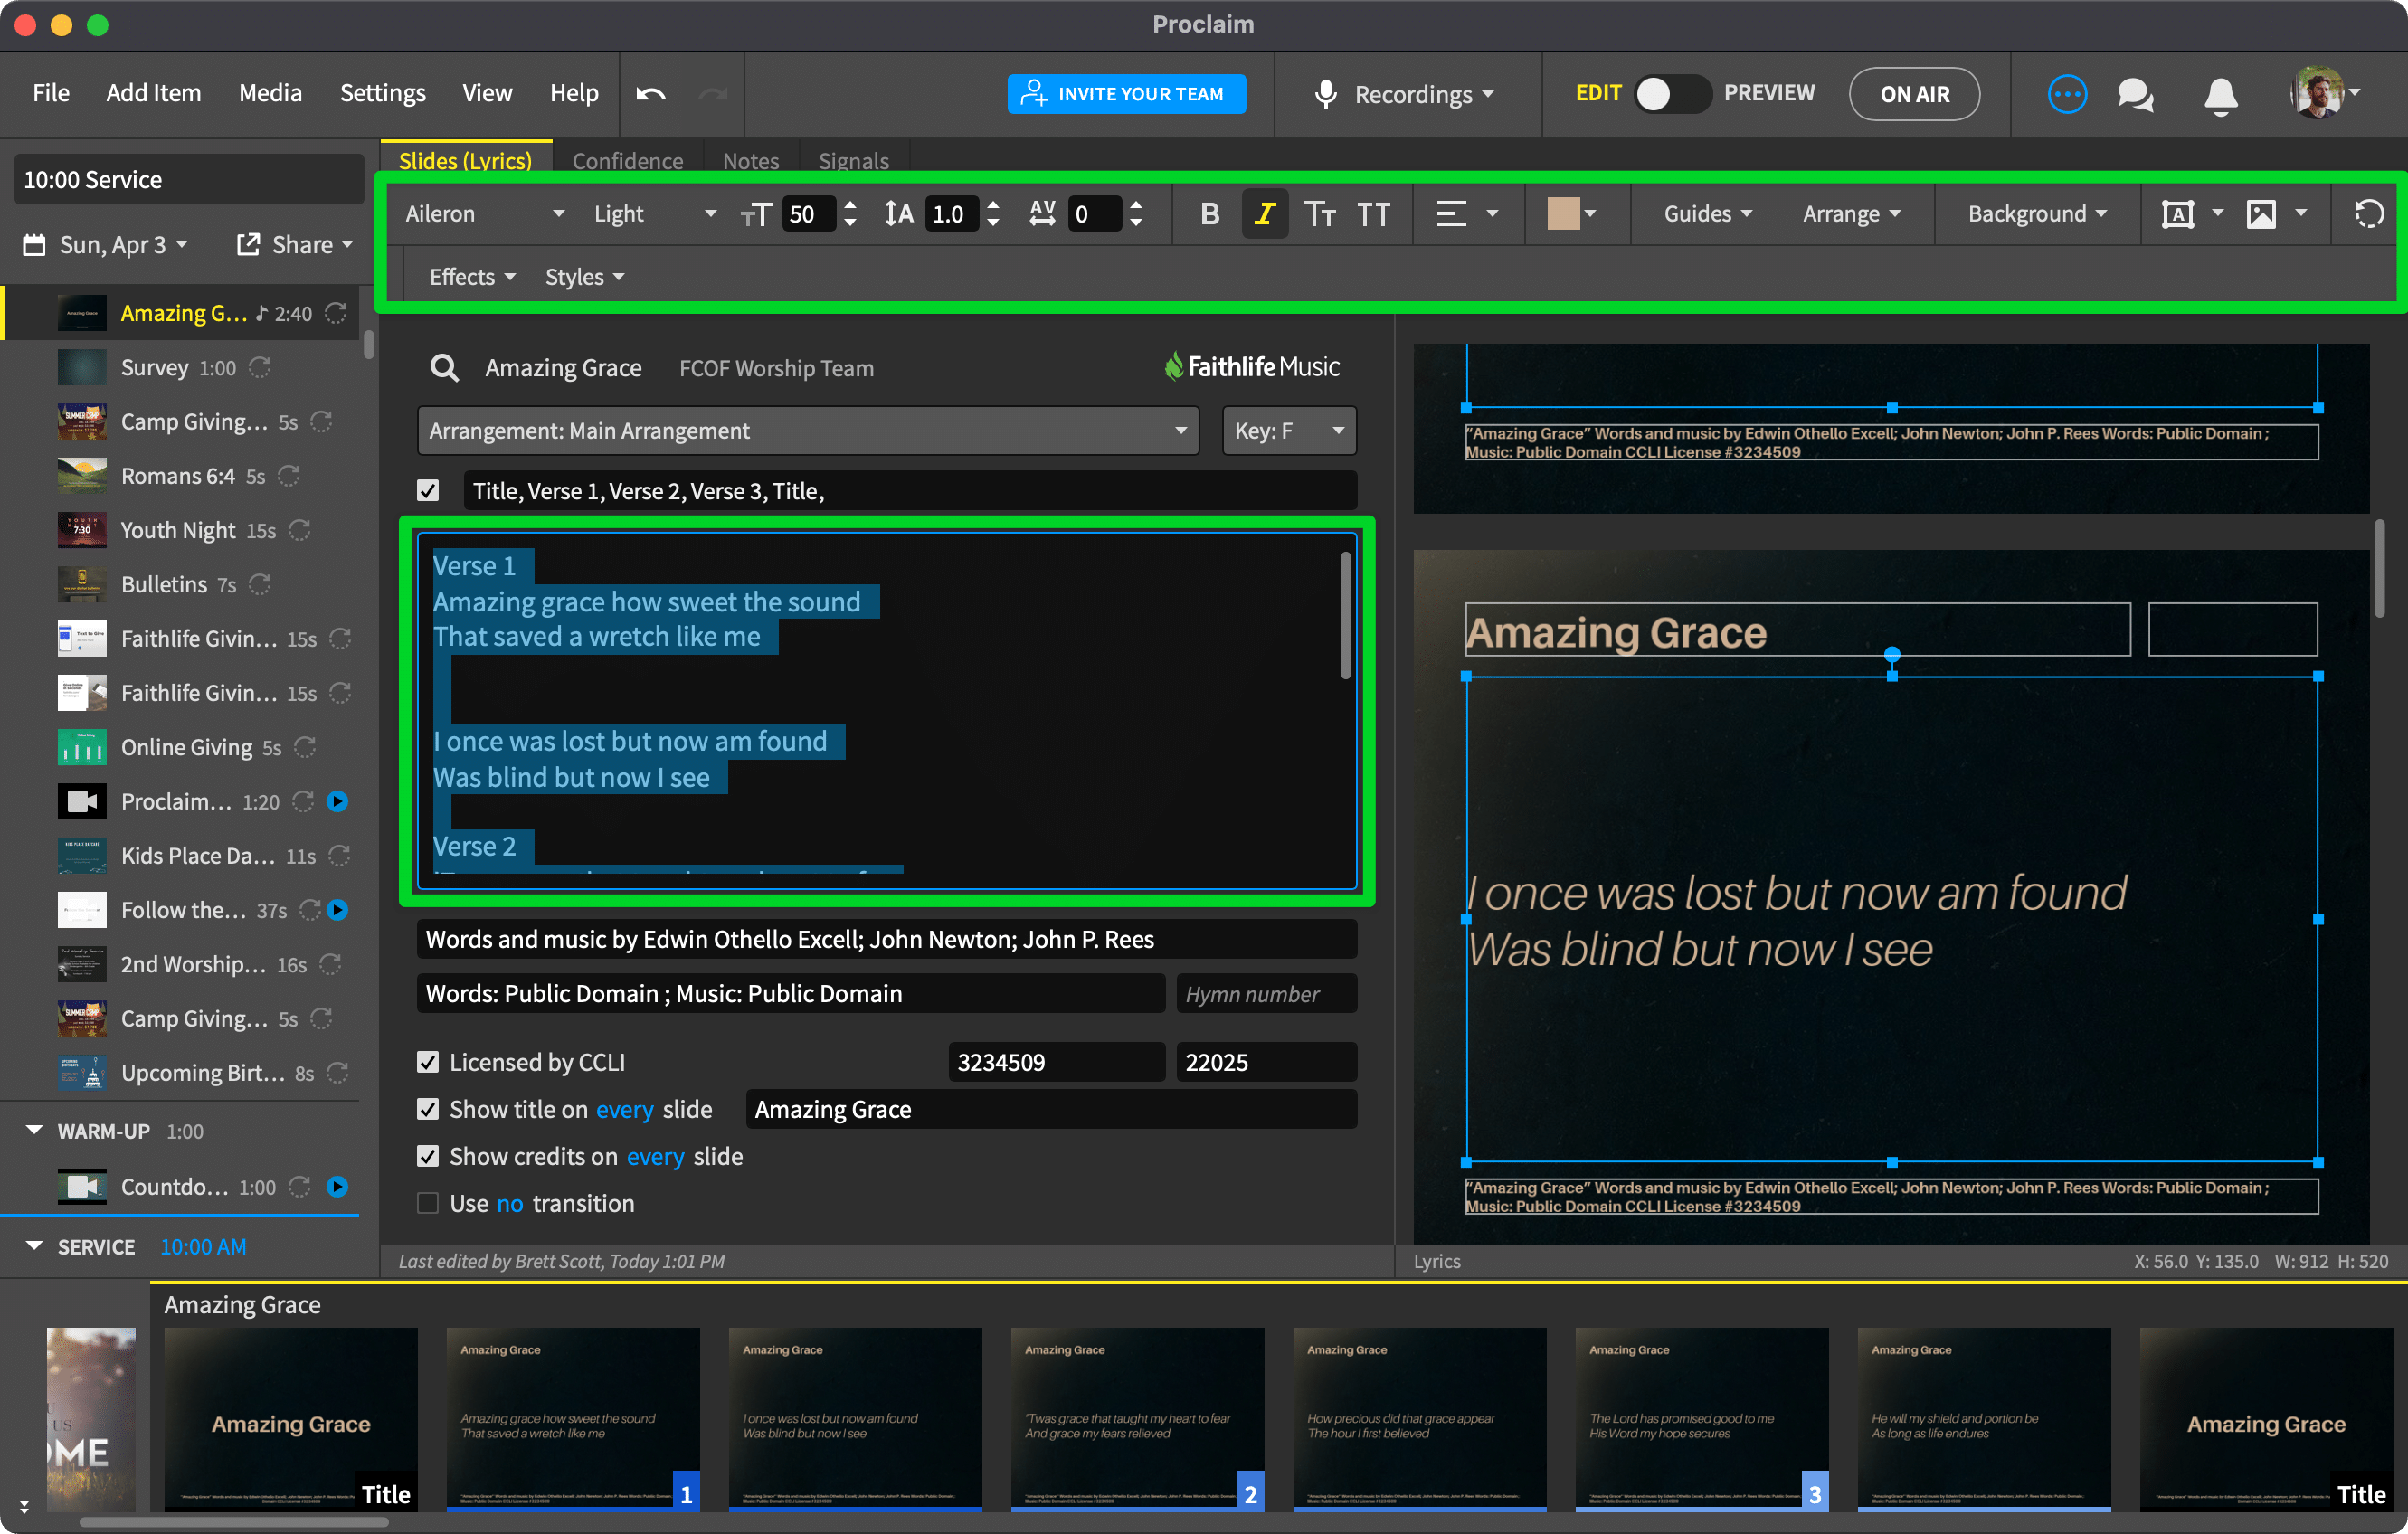Uncheck Licensed by CCLI

coord(428,1062)
